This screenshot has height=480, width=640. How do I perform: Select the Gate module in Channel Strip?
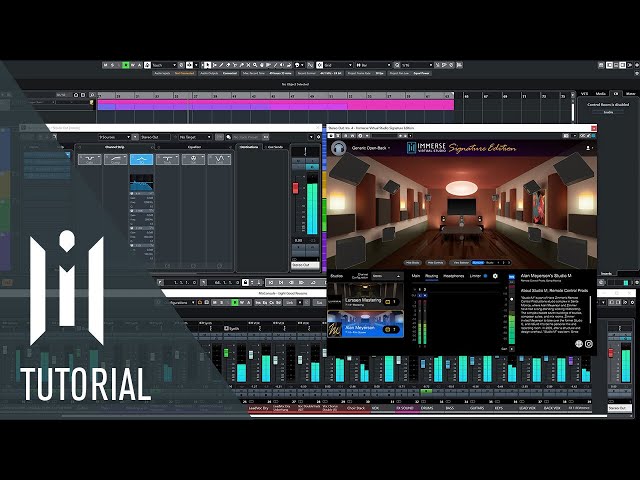click(x=90, y=159)
